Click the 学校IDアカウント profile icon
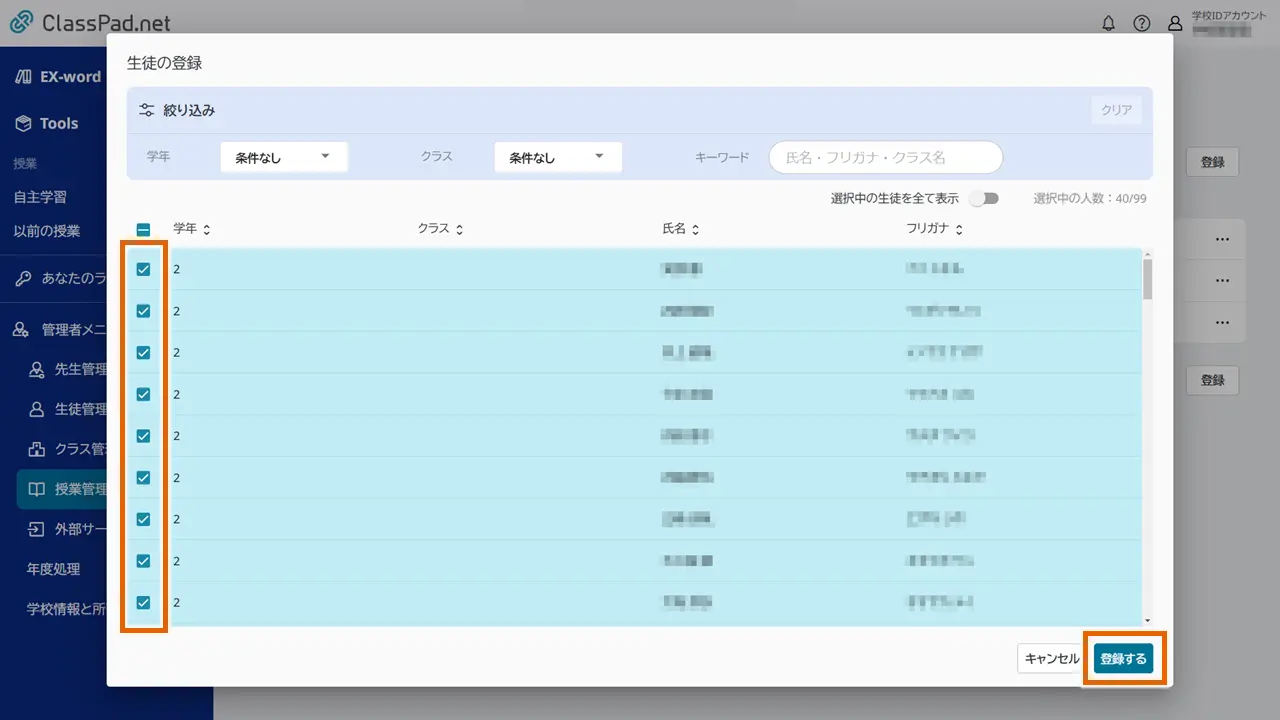Screen dimensions: 1280x720 click(1175, 23)
